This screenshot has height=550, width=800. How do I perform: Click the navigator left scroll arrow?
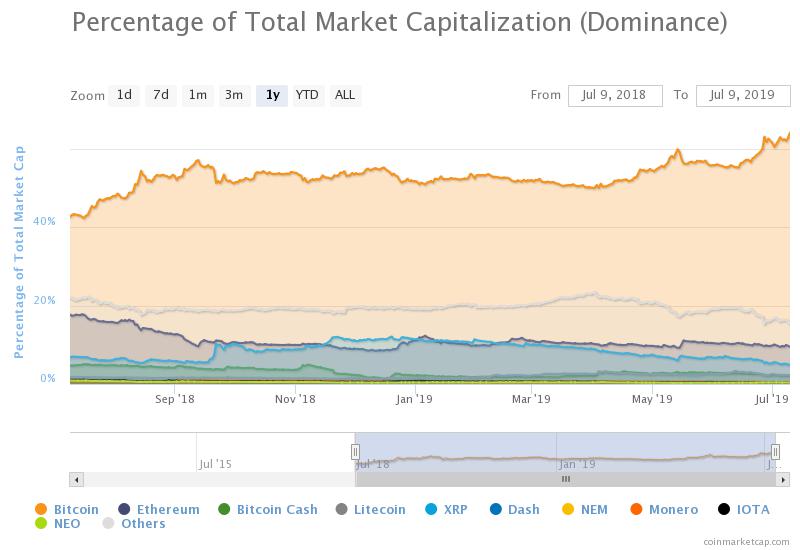pos(75,479)
